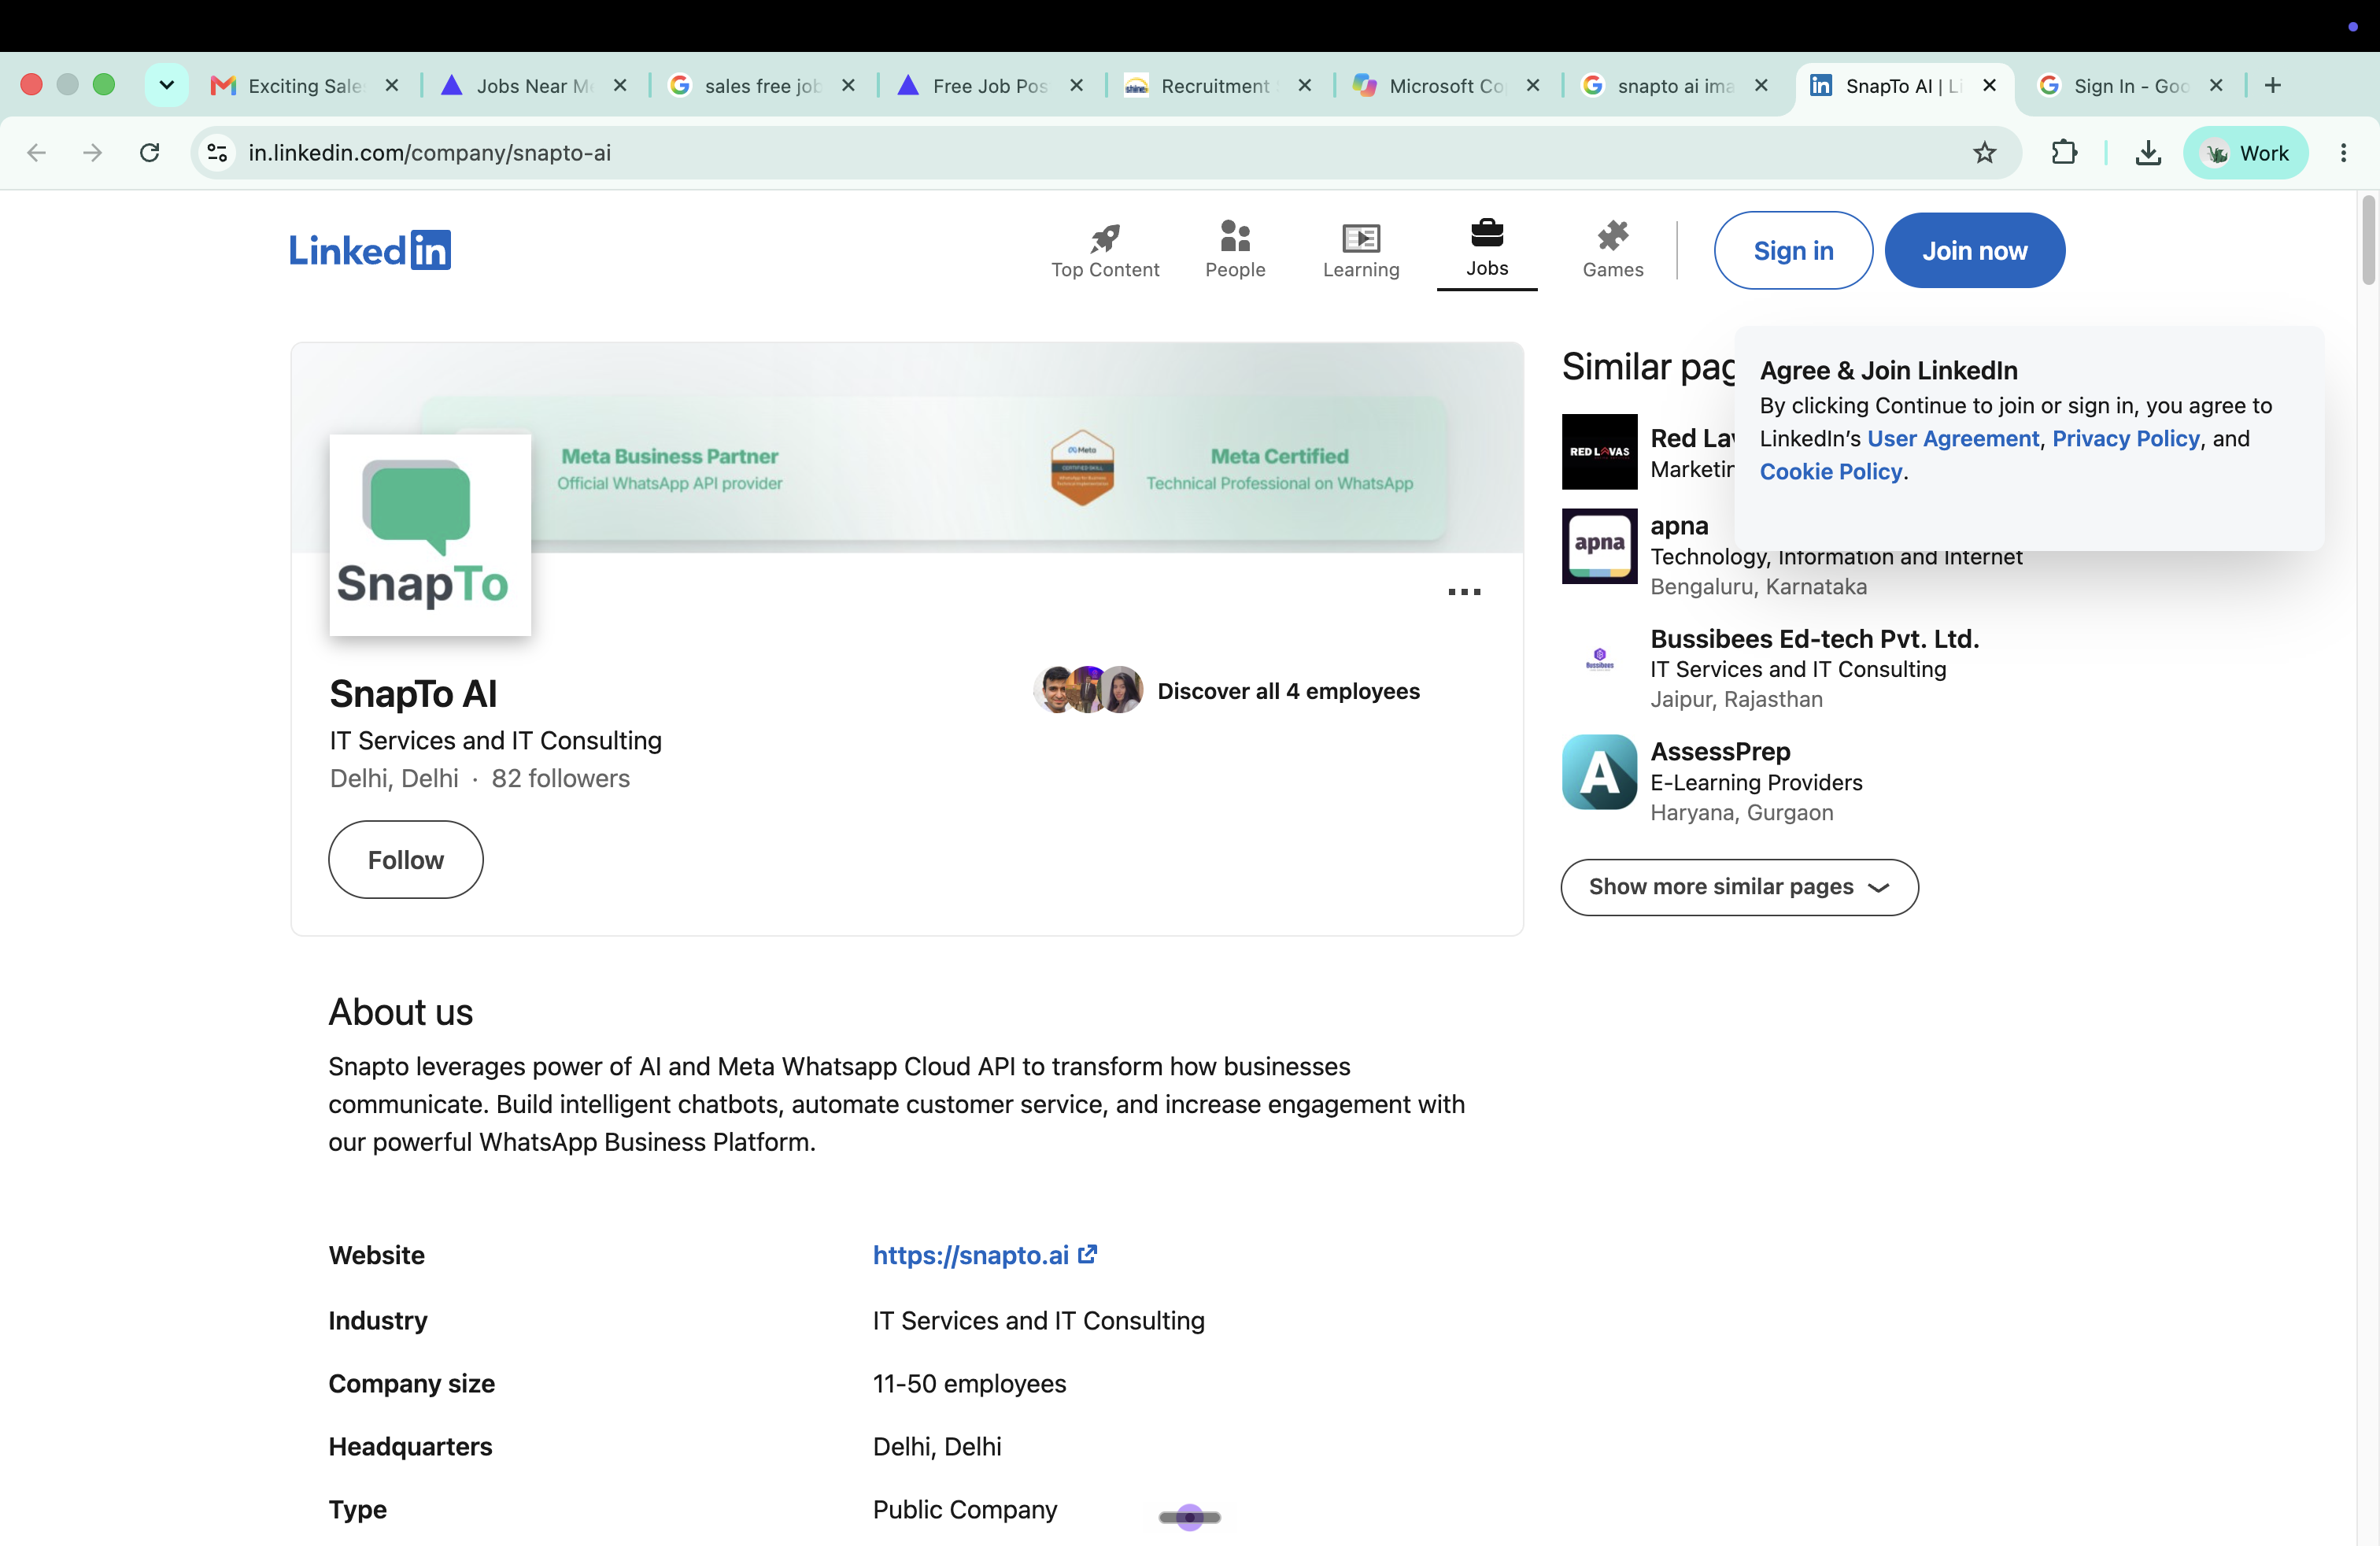The width and height of the screenshot is (2380, 1546).
Task: Open the https://snapto.ai website link
Action: pyautogui.click(x=984, y=1255)
